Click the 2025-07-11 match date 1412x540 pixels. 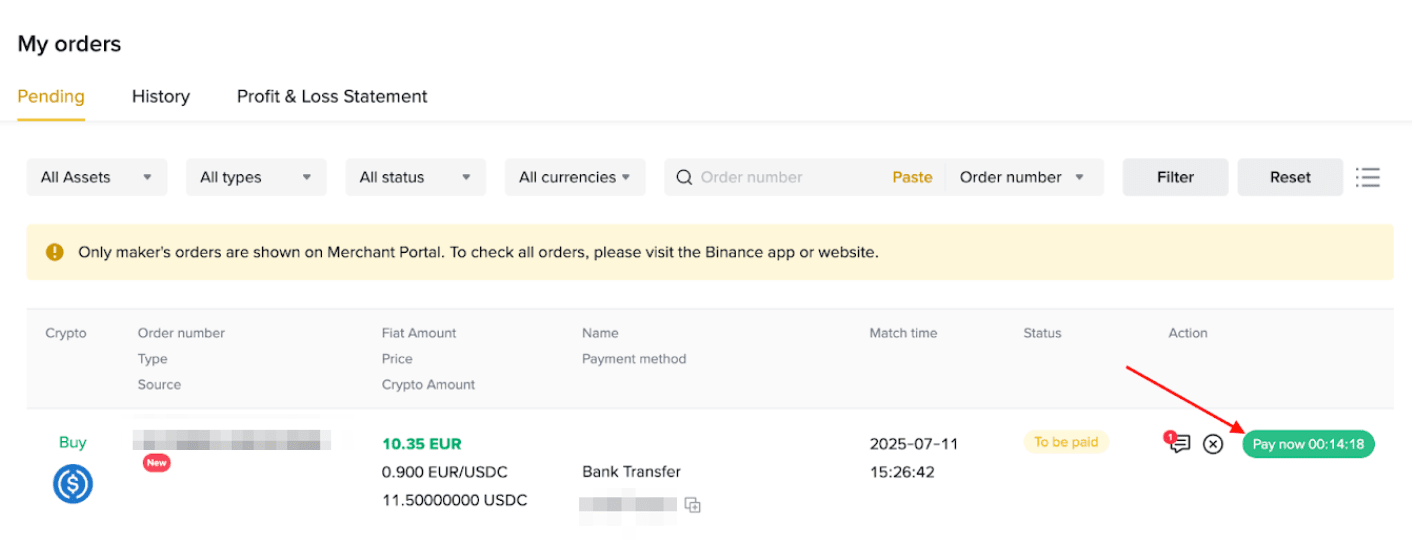(914, 443)
